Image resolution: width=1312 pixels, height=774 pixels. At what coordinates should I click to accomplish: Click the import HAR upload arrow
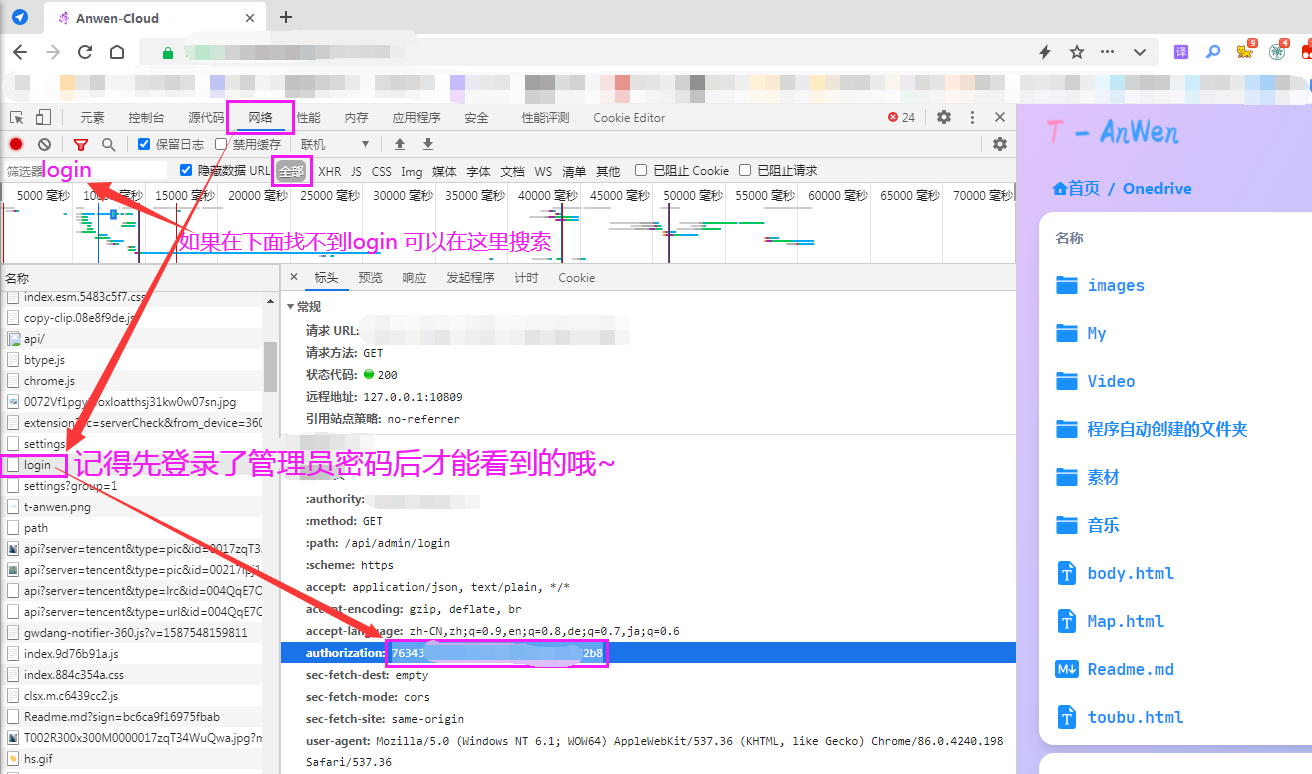pos(400,145)
